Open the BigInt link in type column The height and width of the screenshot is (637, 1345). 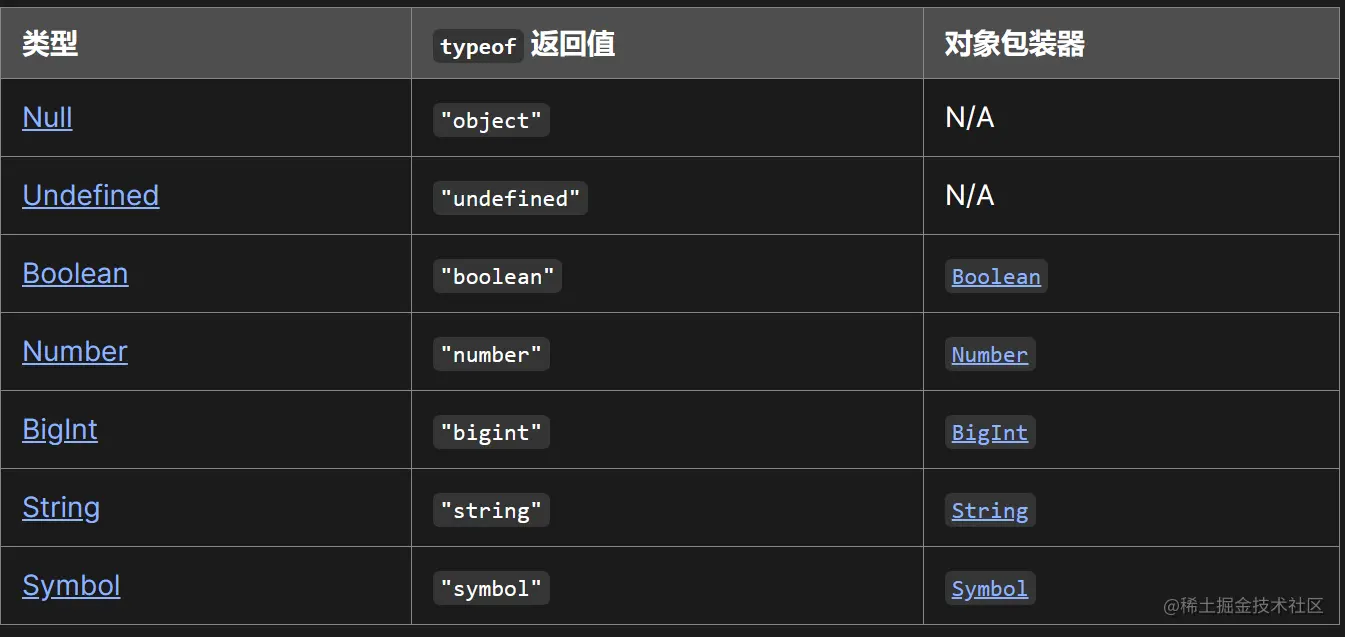click(60, 430)
